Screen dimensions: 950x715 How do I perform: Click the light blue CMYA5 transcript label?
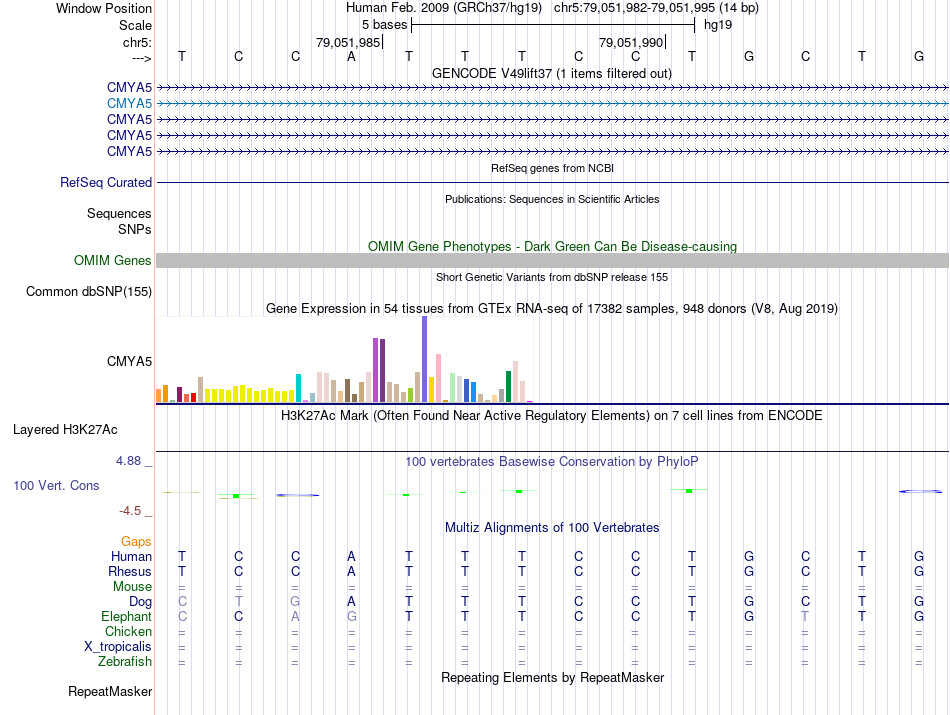pyautogui.click(x=129, y=104)
